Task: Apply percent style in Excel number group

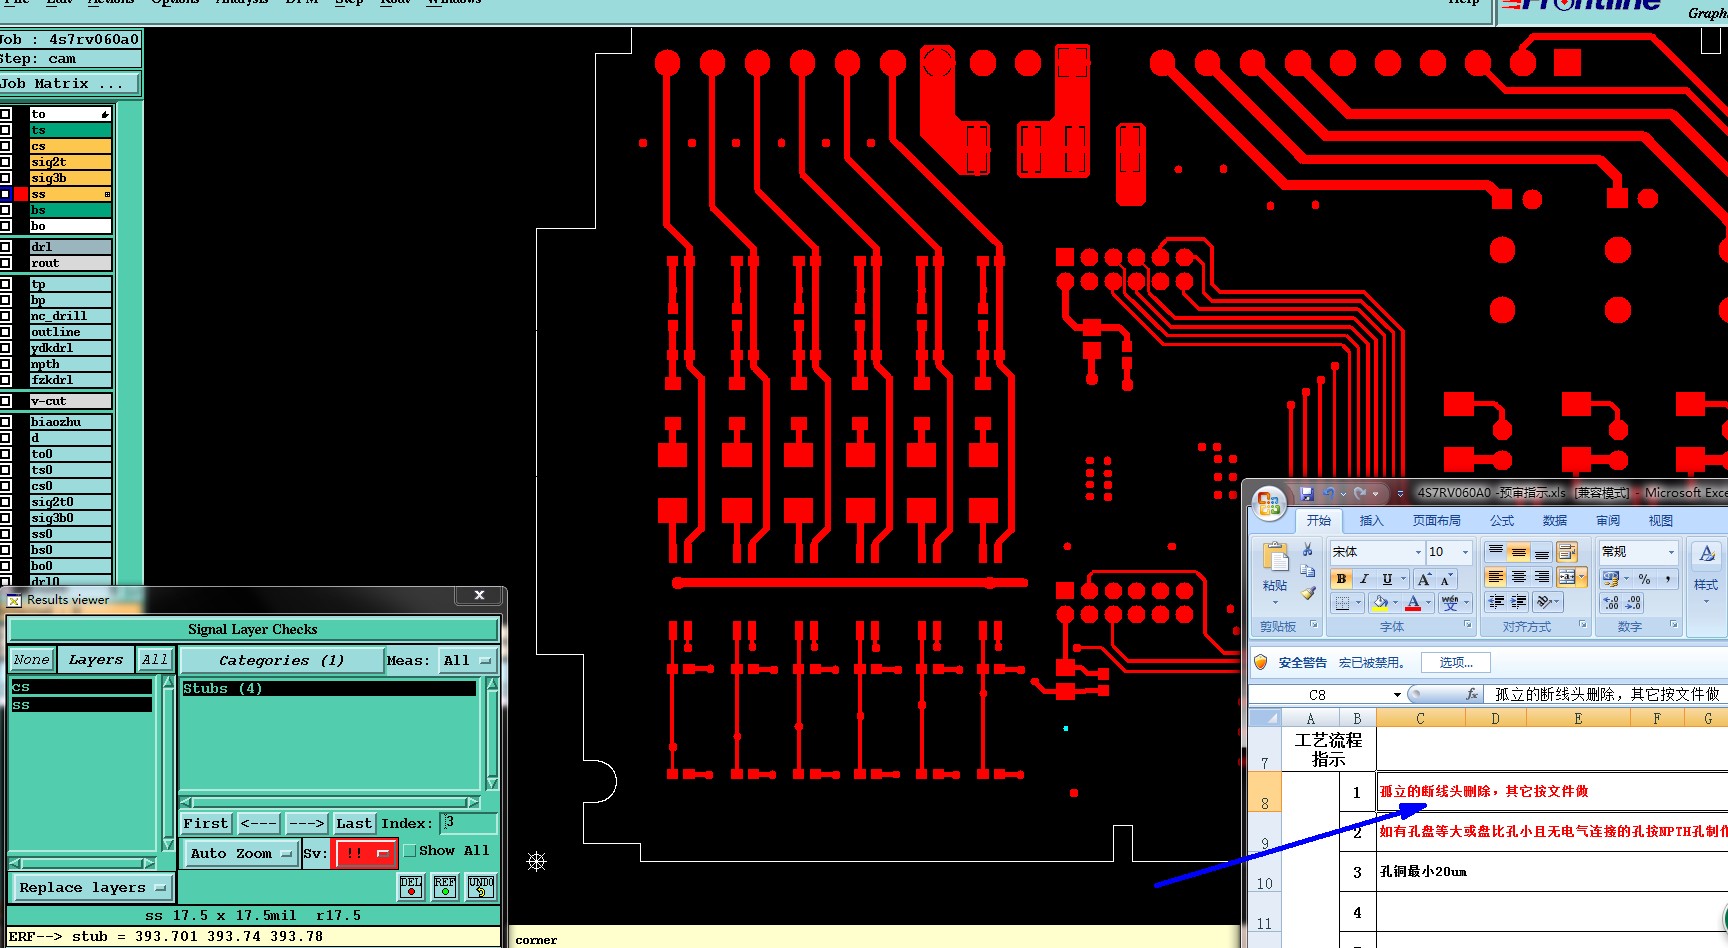Action: tap(1644, 579)
